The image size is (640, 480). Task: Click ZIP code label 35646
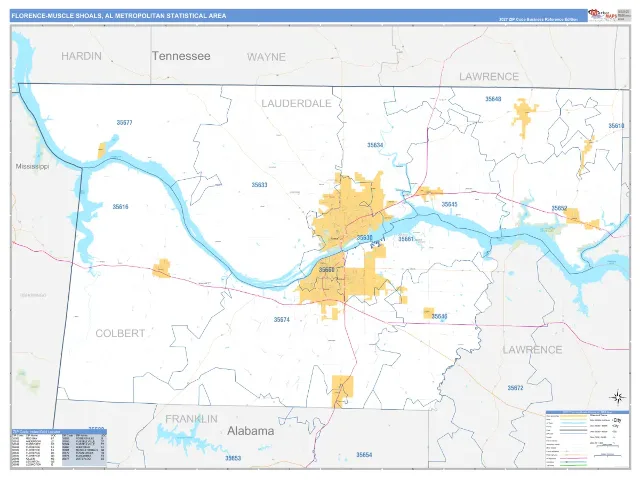[439, 316]
